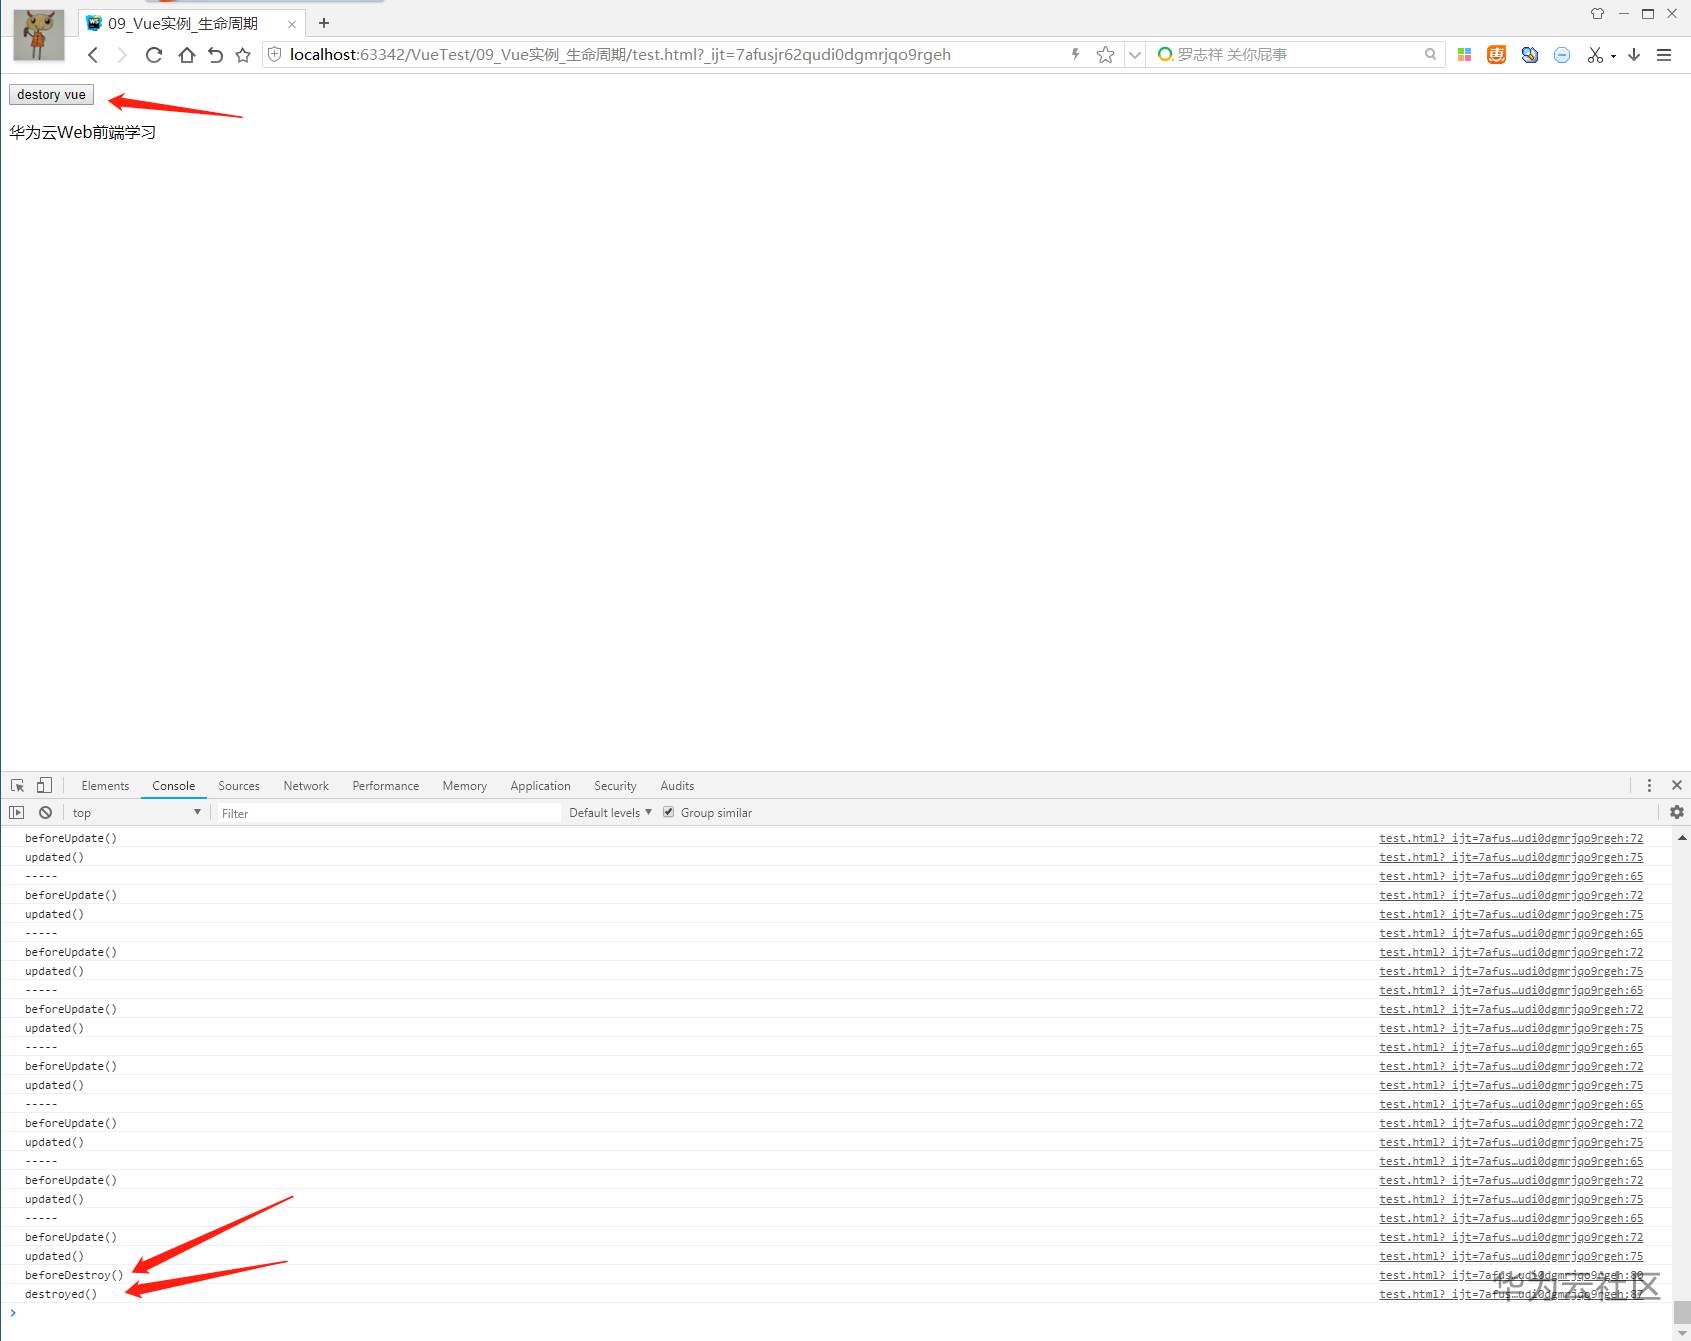
Task: Click the 华为云Web前端学习 paragraph text
Action: click(83, 132)
